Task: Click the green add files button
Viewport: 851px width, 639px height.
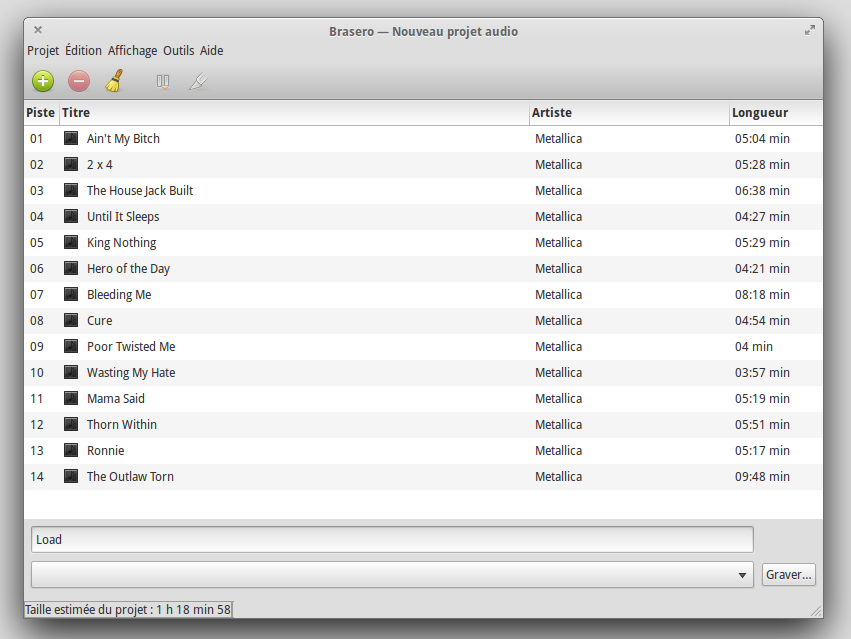Action: click(43, 81)
